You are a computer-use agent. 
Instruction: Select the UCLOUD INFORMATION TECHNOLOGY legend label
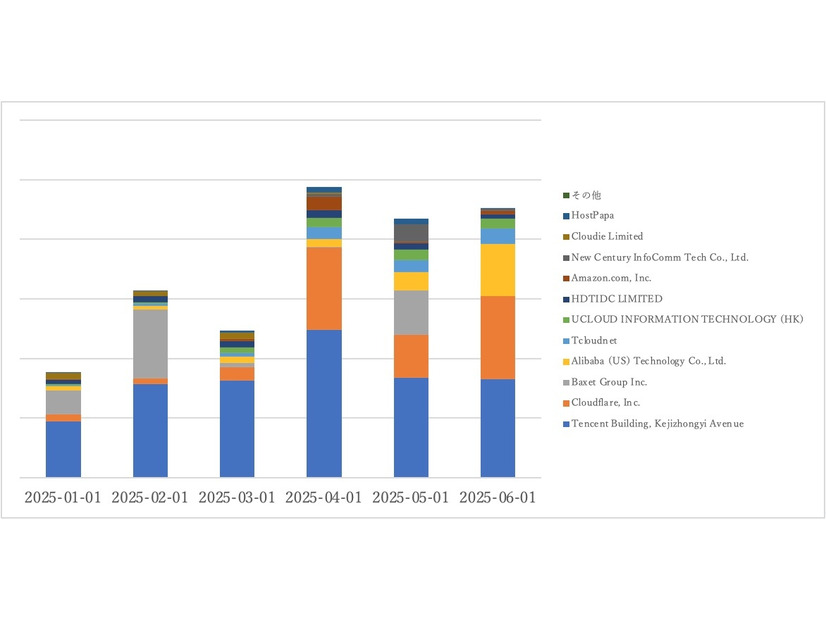click(686, 319)
